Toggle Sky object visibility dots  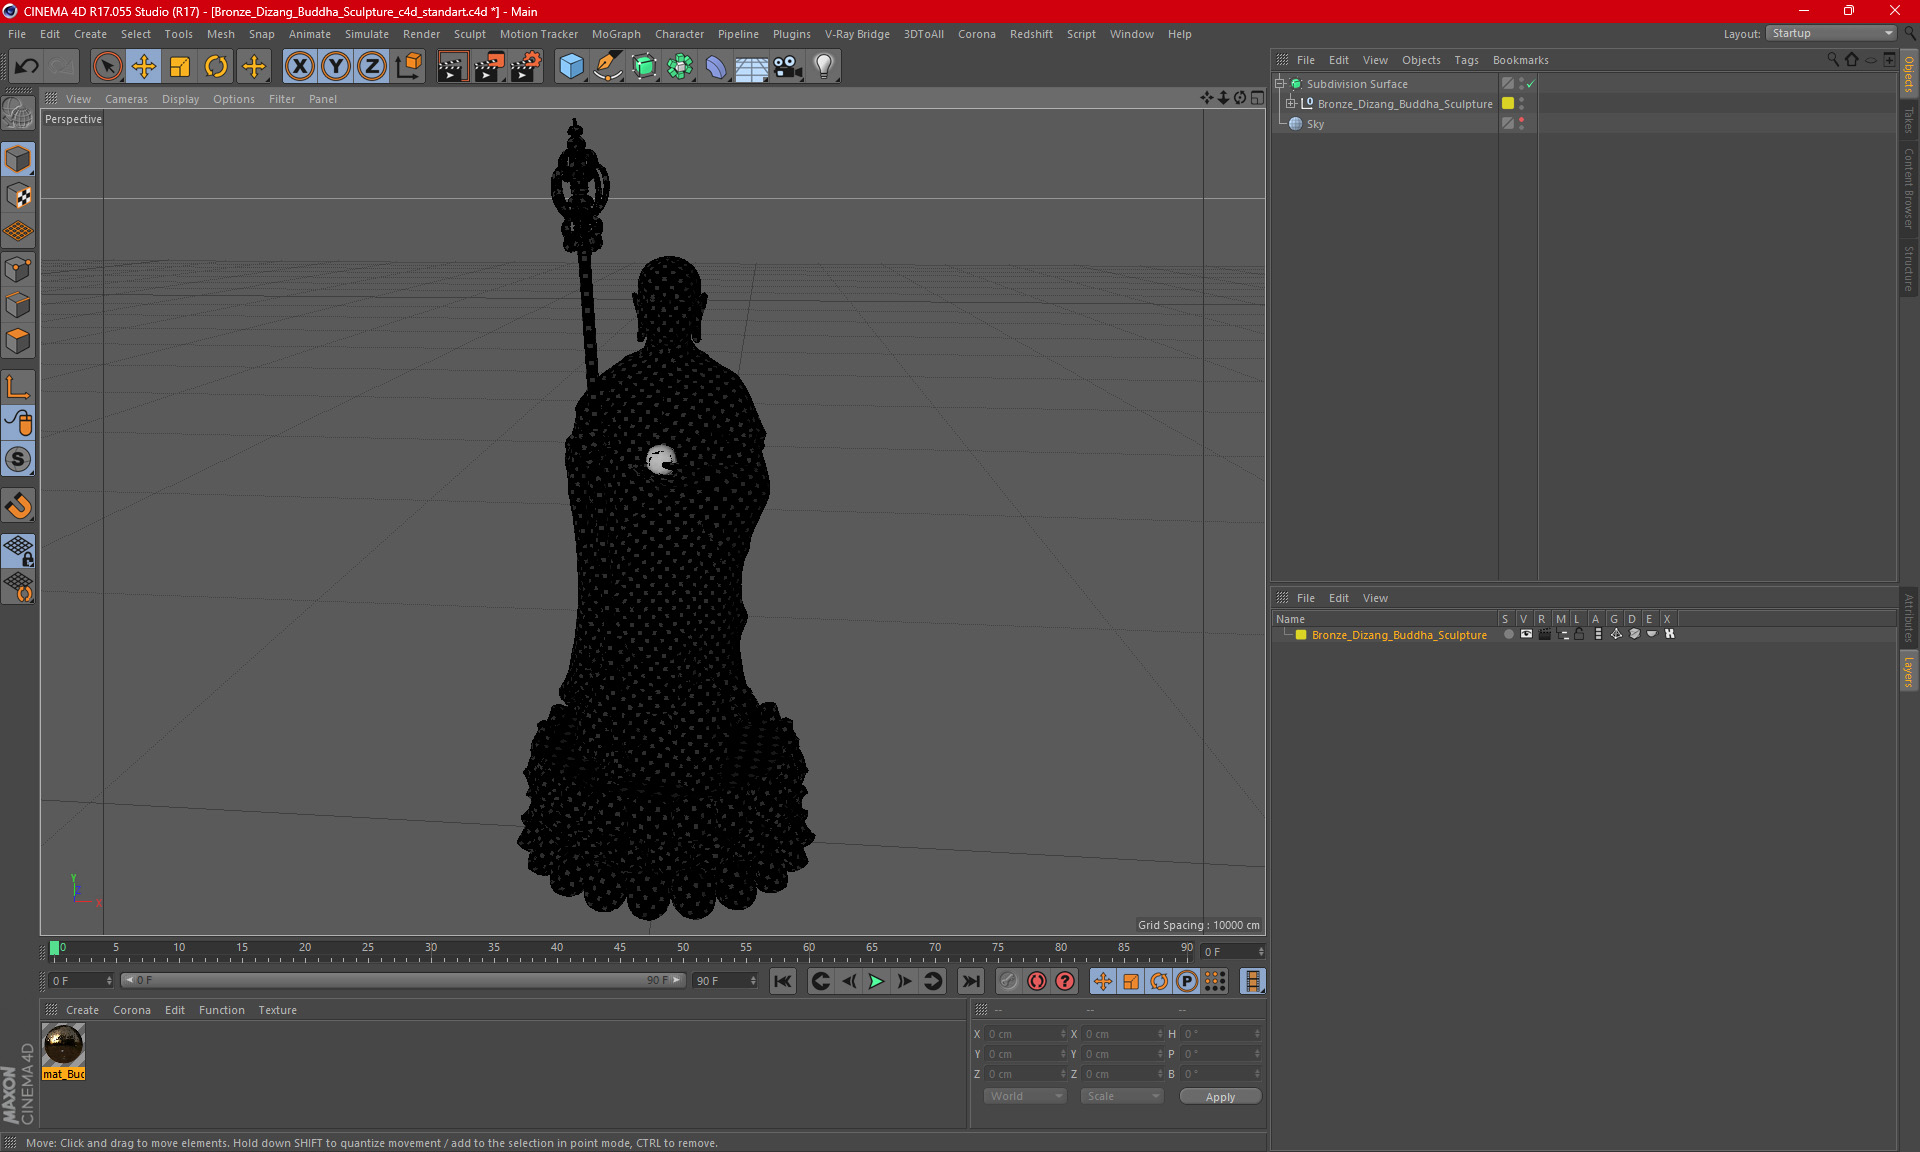pos(1521,124)
